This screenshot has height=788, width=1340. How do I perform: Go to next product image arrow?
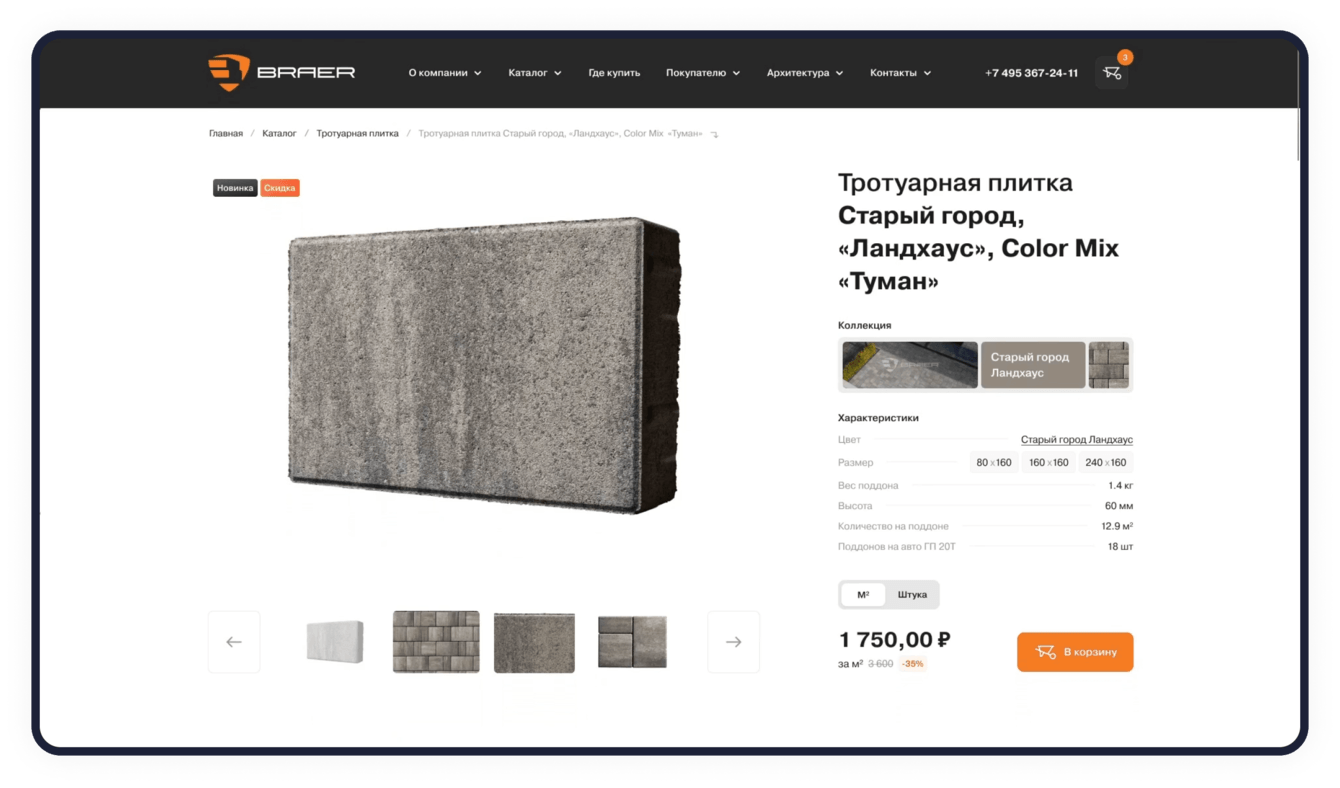point(733,642)
